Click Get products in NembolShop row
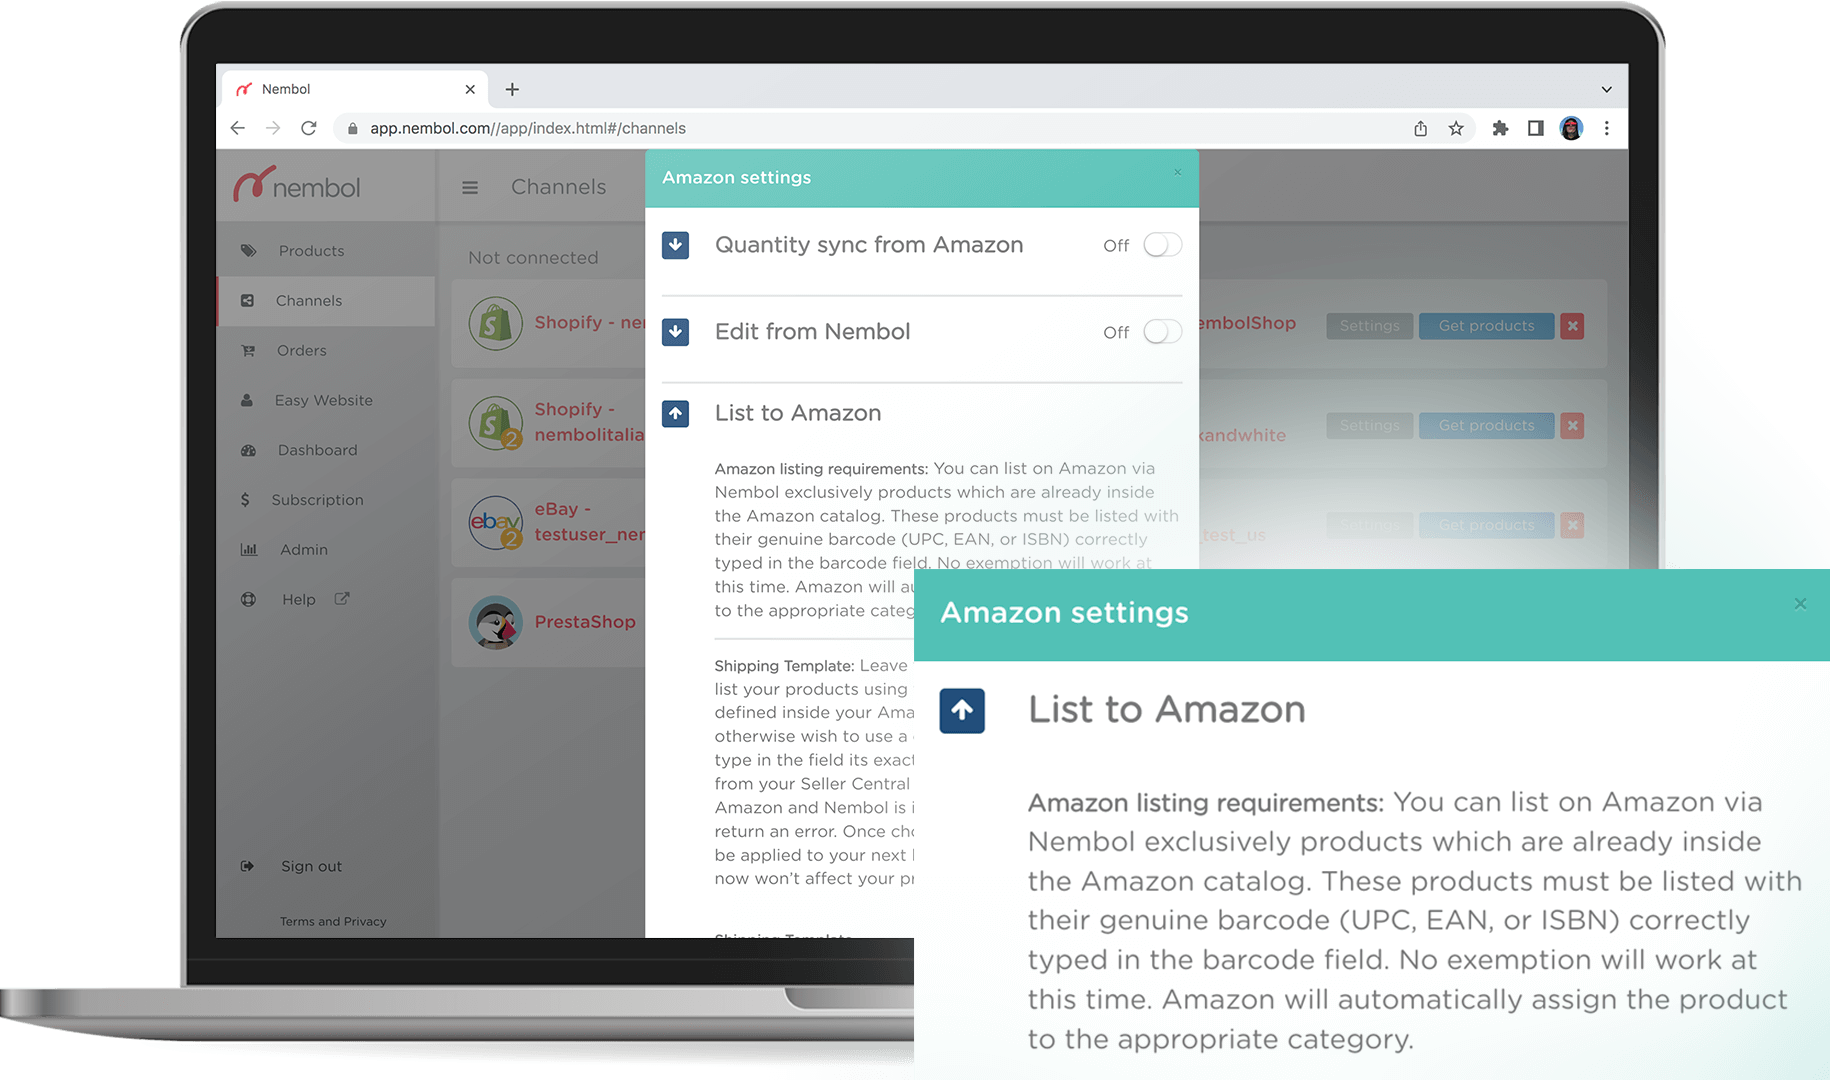The image size is (1830, 1080). pyautogui.click(x=1486, y=326)
